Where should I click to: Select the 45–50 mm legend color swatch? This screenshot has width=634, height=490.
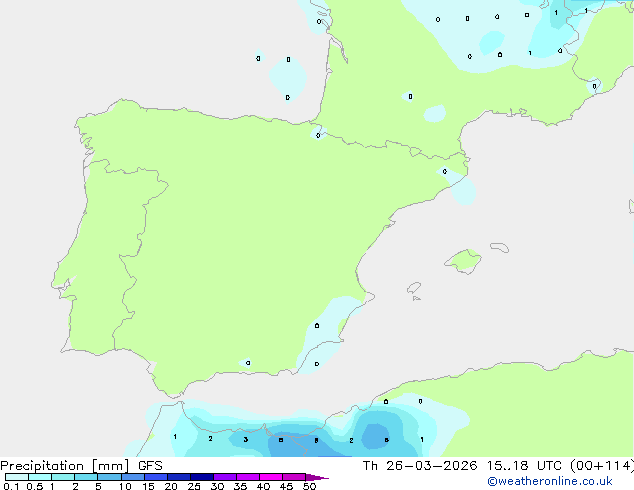tap(294, 477)
